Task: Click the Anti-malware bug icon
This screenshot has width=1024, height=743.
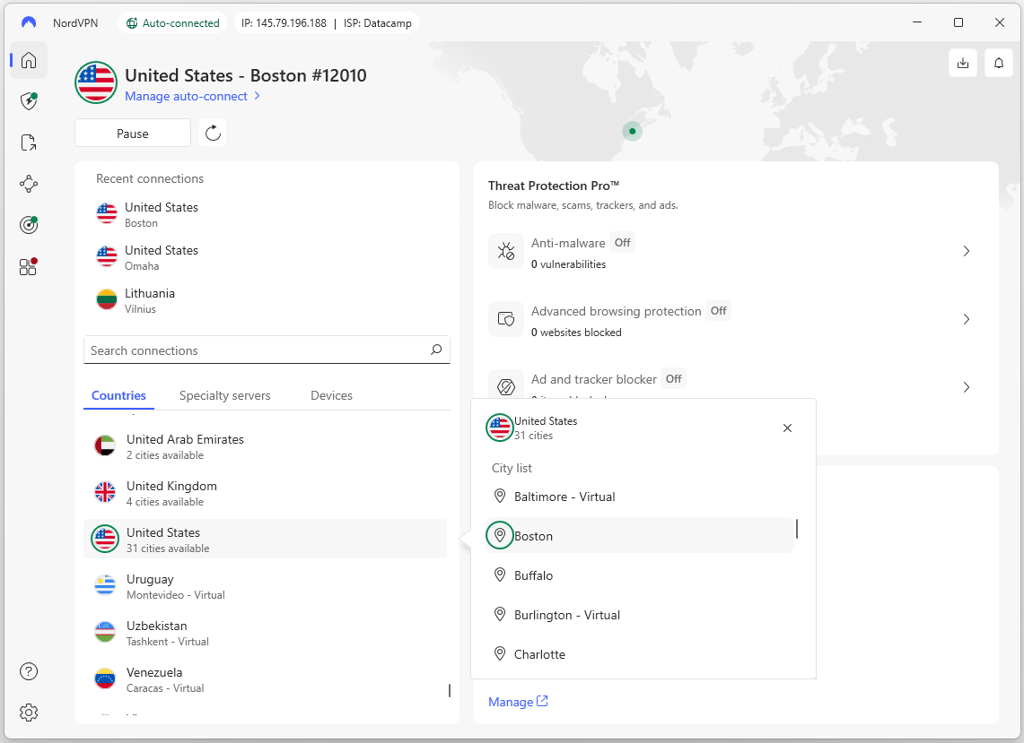Action: (x=506, y=251)
